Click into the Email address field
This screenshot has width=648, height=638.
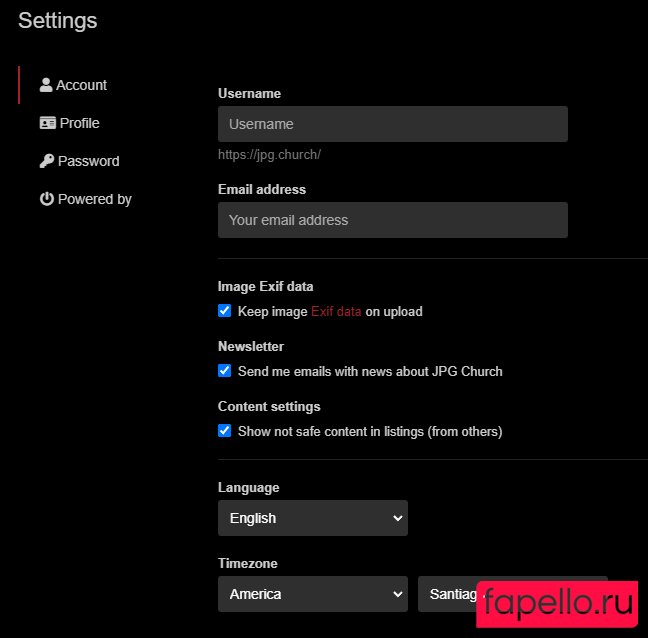(x=392, y=220)
